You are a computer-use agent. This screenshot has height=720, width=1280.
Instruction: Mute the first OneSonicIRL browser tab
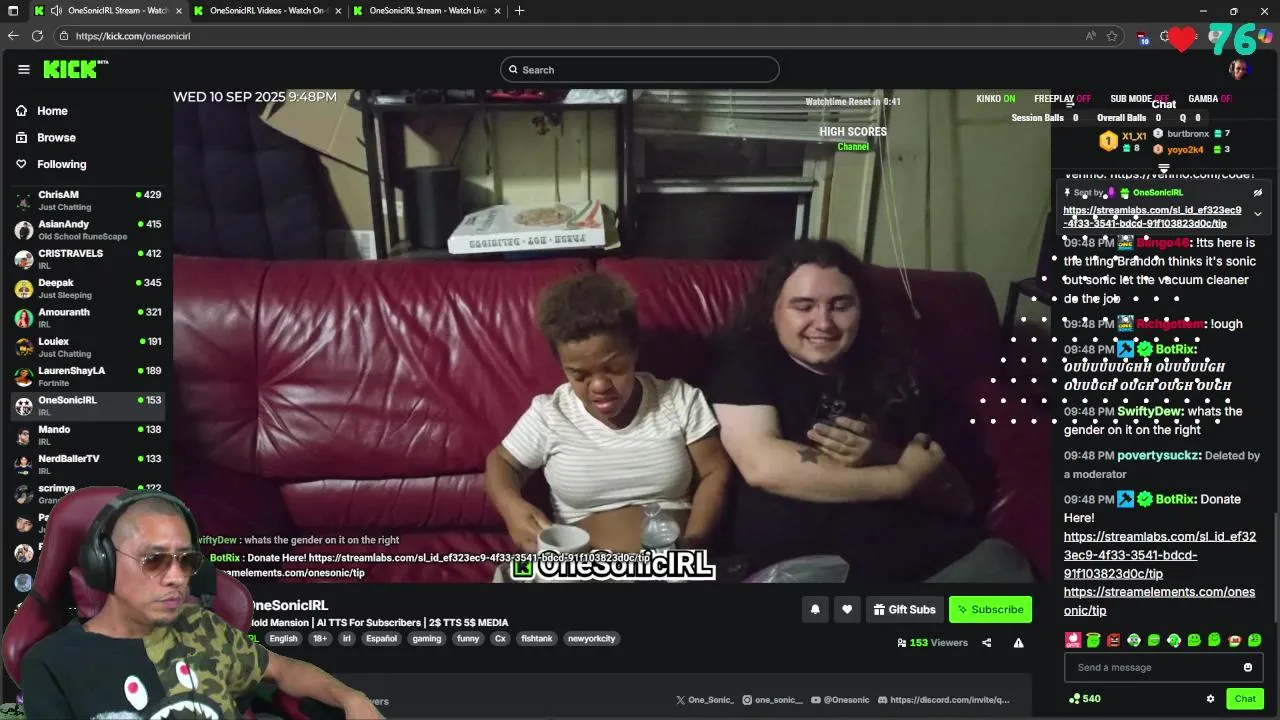[x=56, y=11]
